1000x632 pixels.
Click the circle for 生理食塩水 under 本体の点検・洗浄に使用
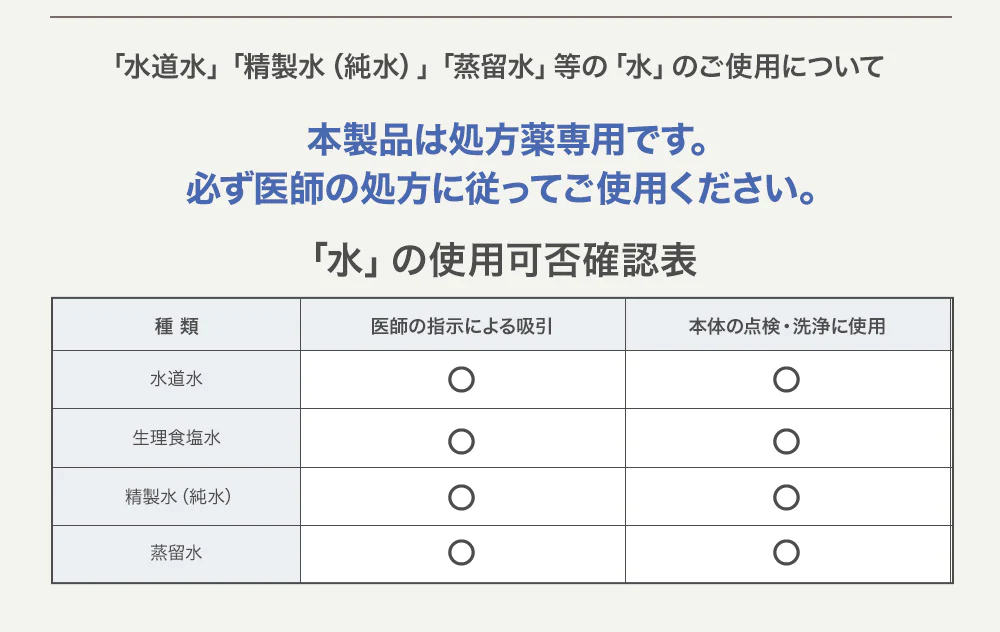pos(786,441)
